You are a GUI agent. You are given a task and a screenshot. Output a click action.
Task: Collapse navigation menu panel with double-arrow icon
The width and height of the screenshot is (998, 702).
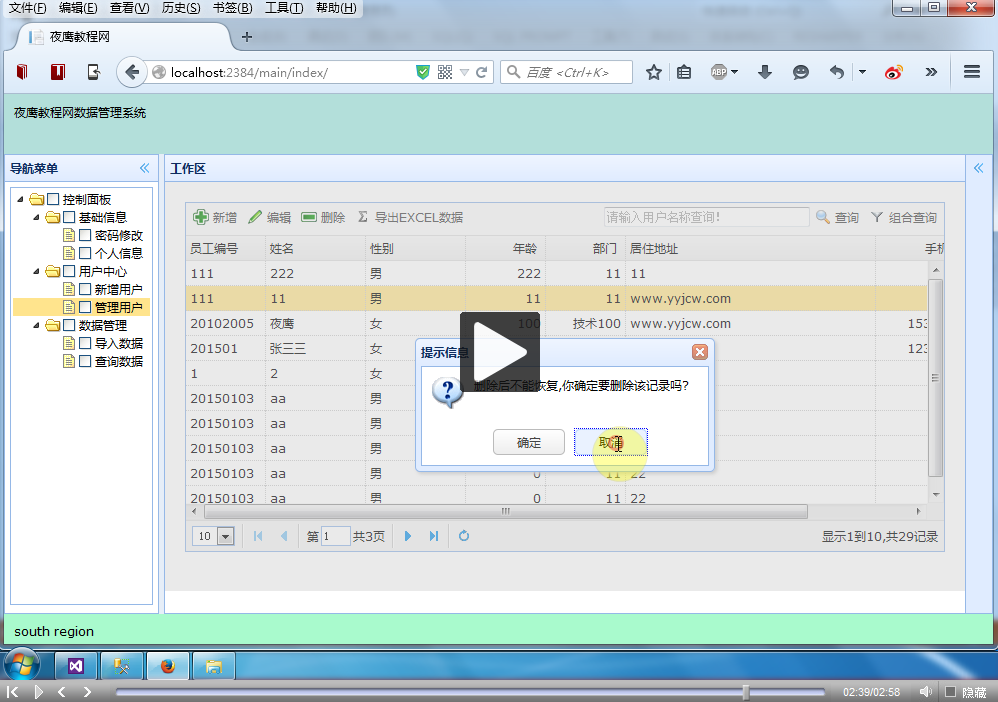coord(144,168)
